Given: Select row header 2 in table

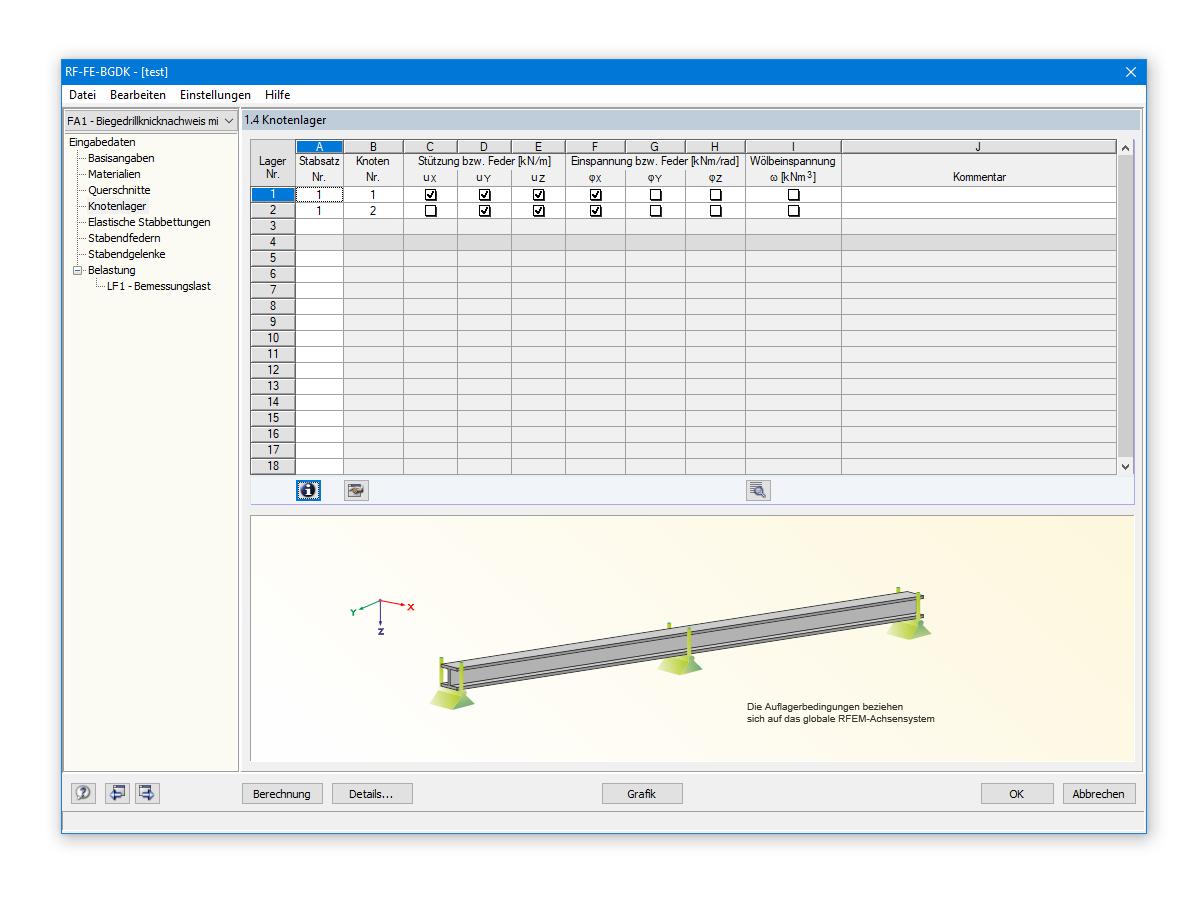Looking at the screenshot, I should tap(273, 211).
